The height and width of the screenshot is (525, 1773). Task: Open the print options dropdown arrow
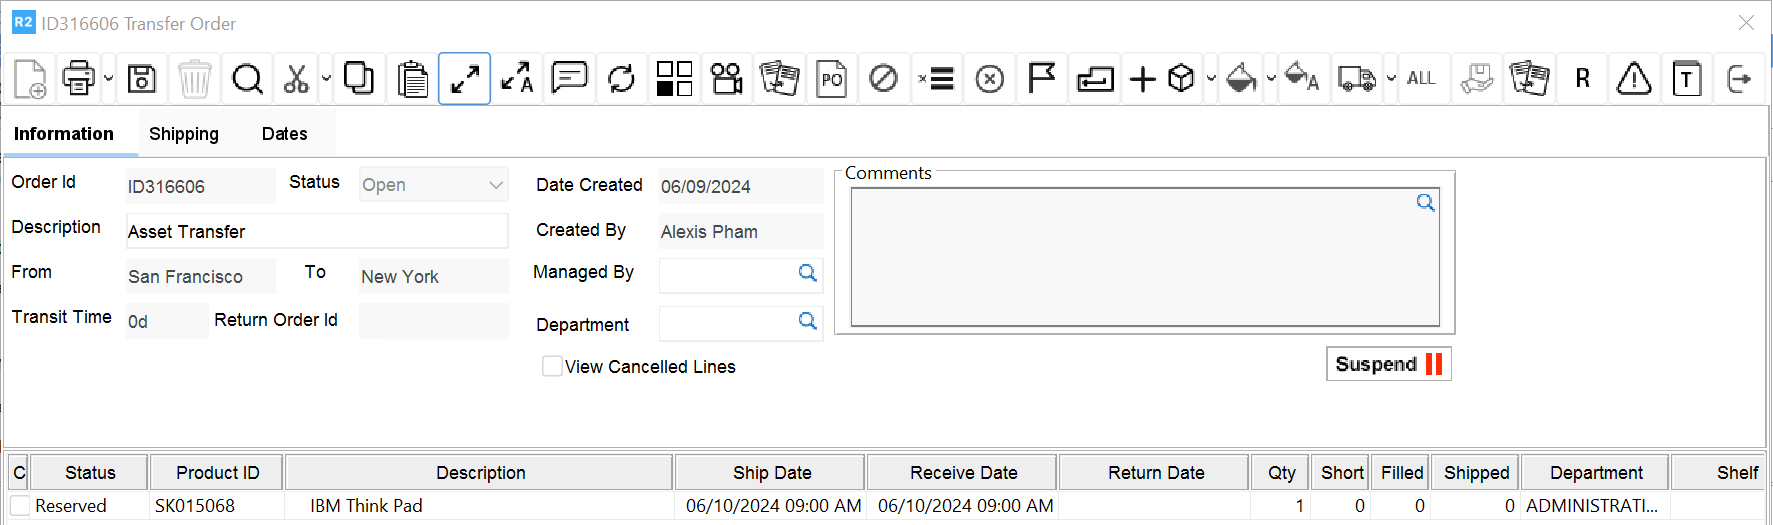tap(108, 78)
